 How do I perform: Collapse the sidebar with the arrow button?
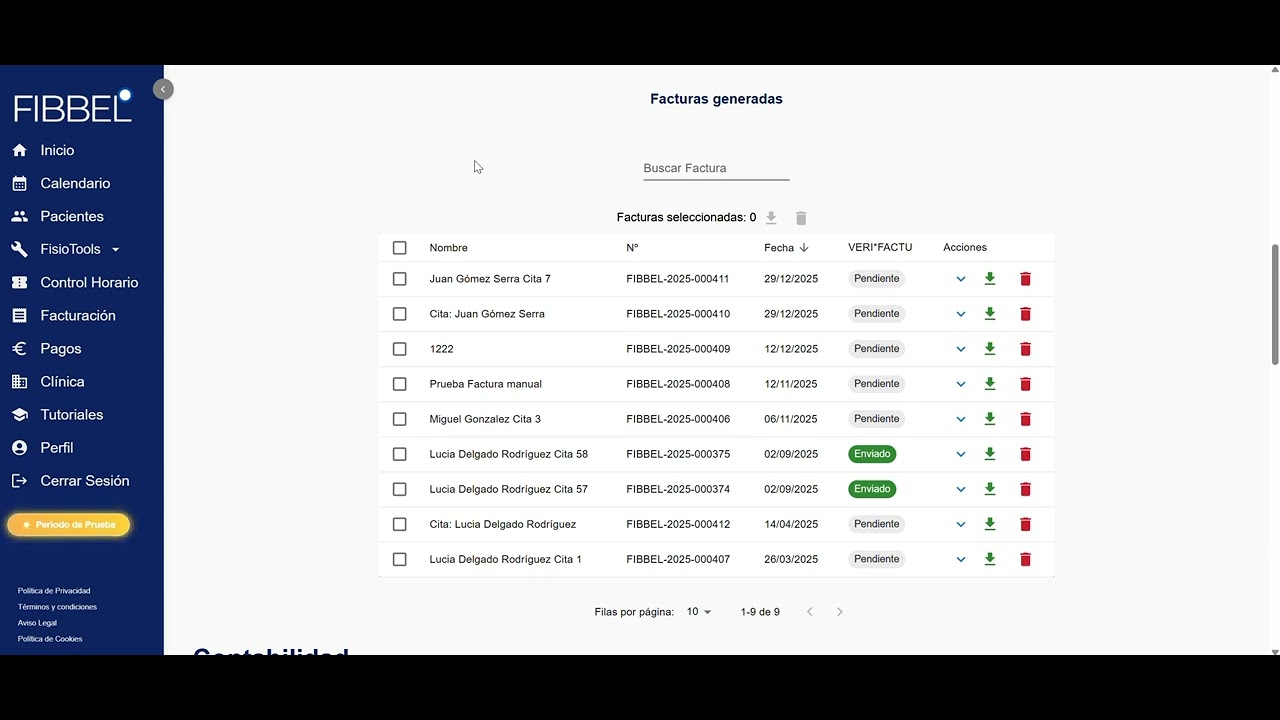(x=163, y=89)
